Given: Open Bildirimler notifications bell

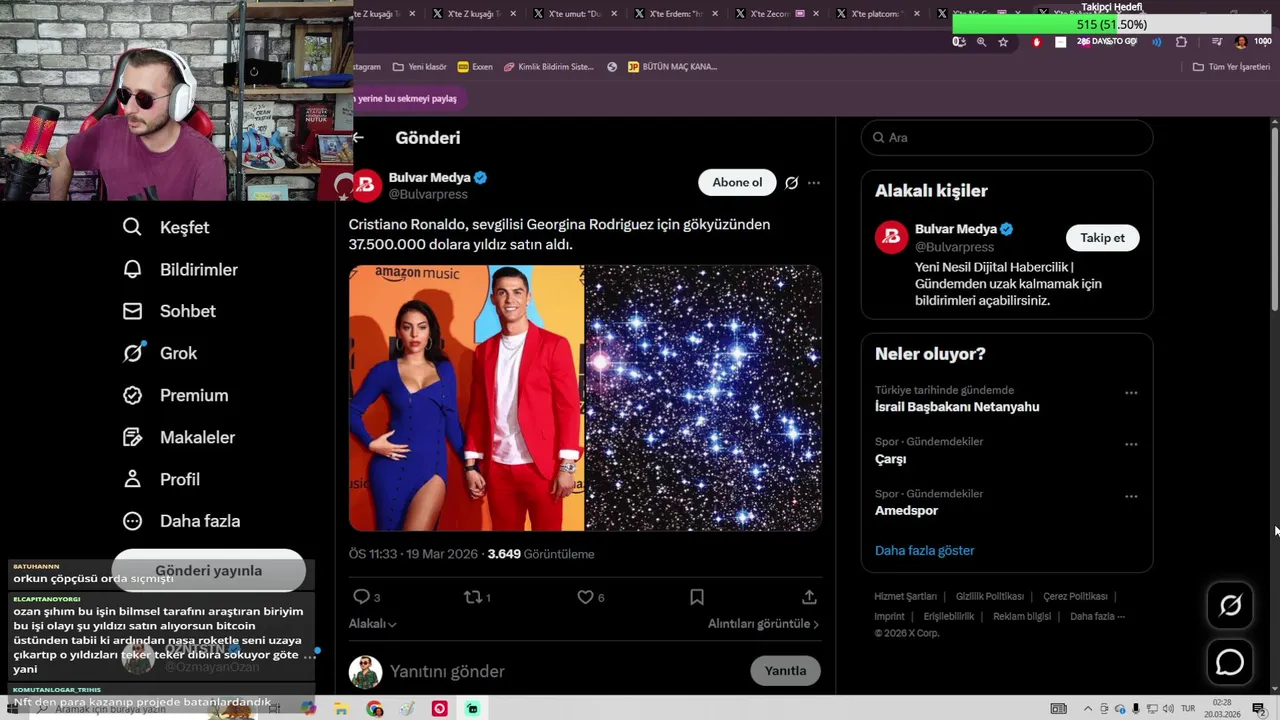Looking at the screenshot, I should tap(180, 270).
